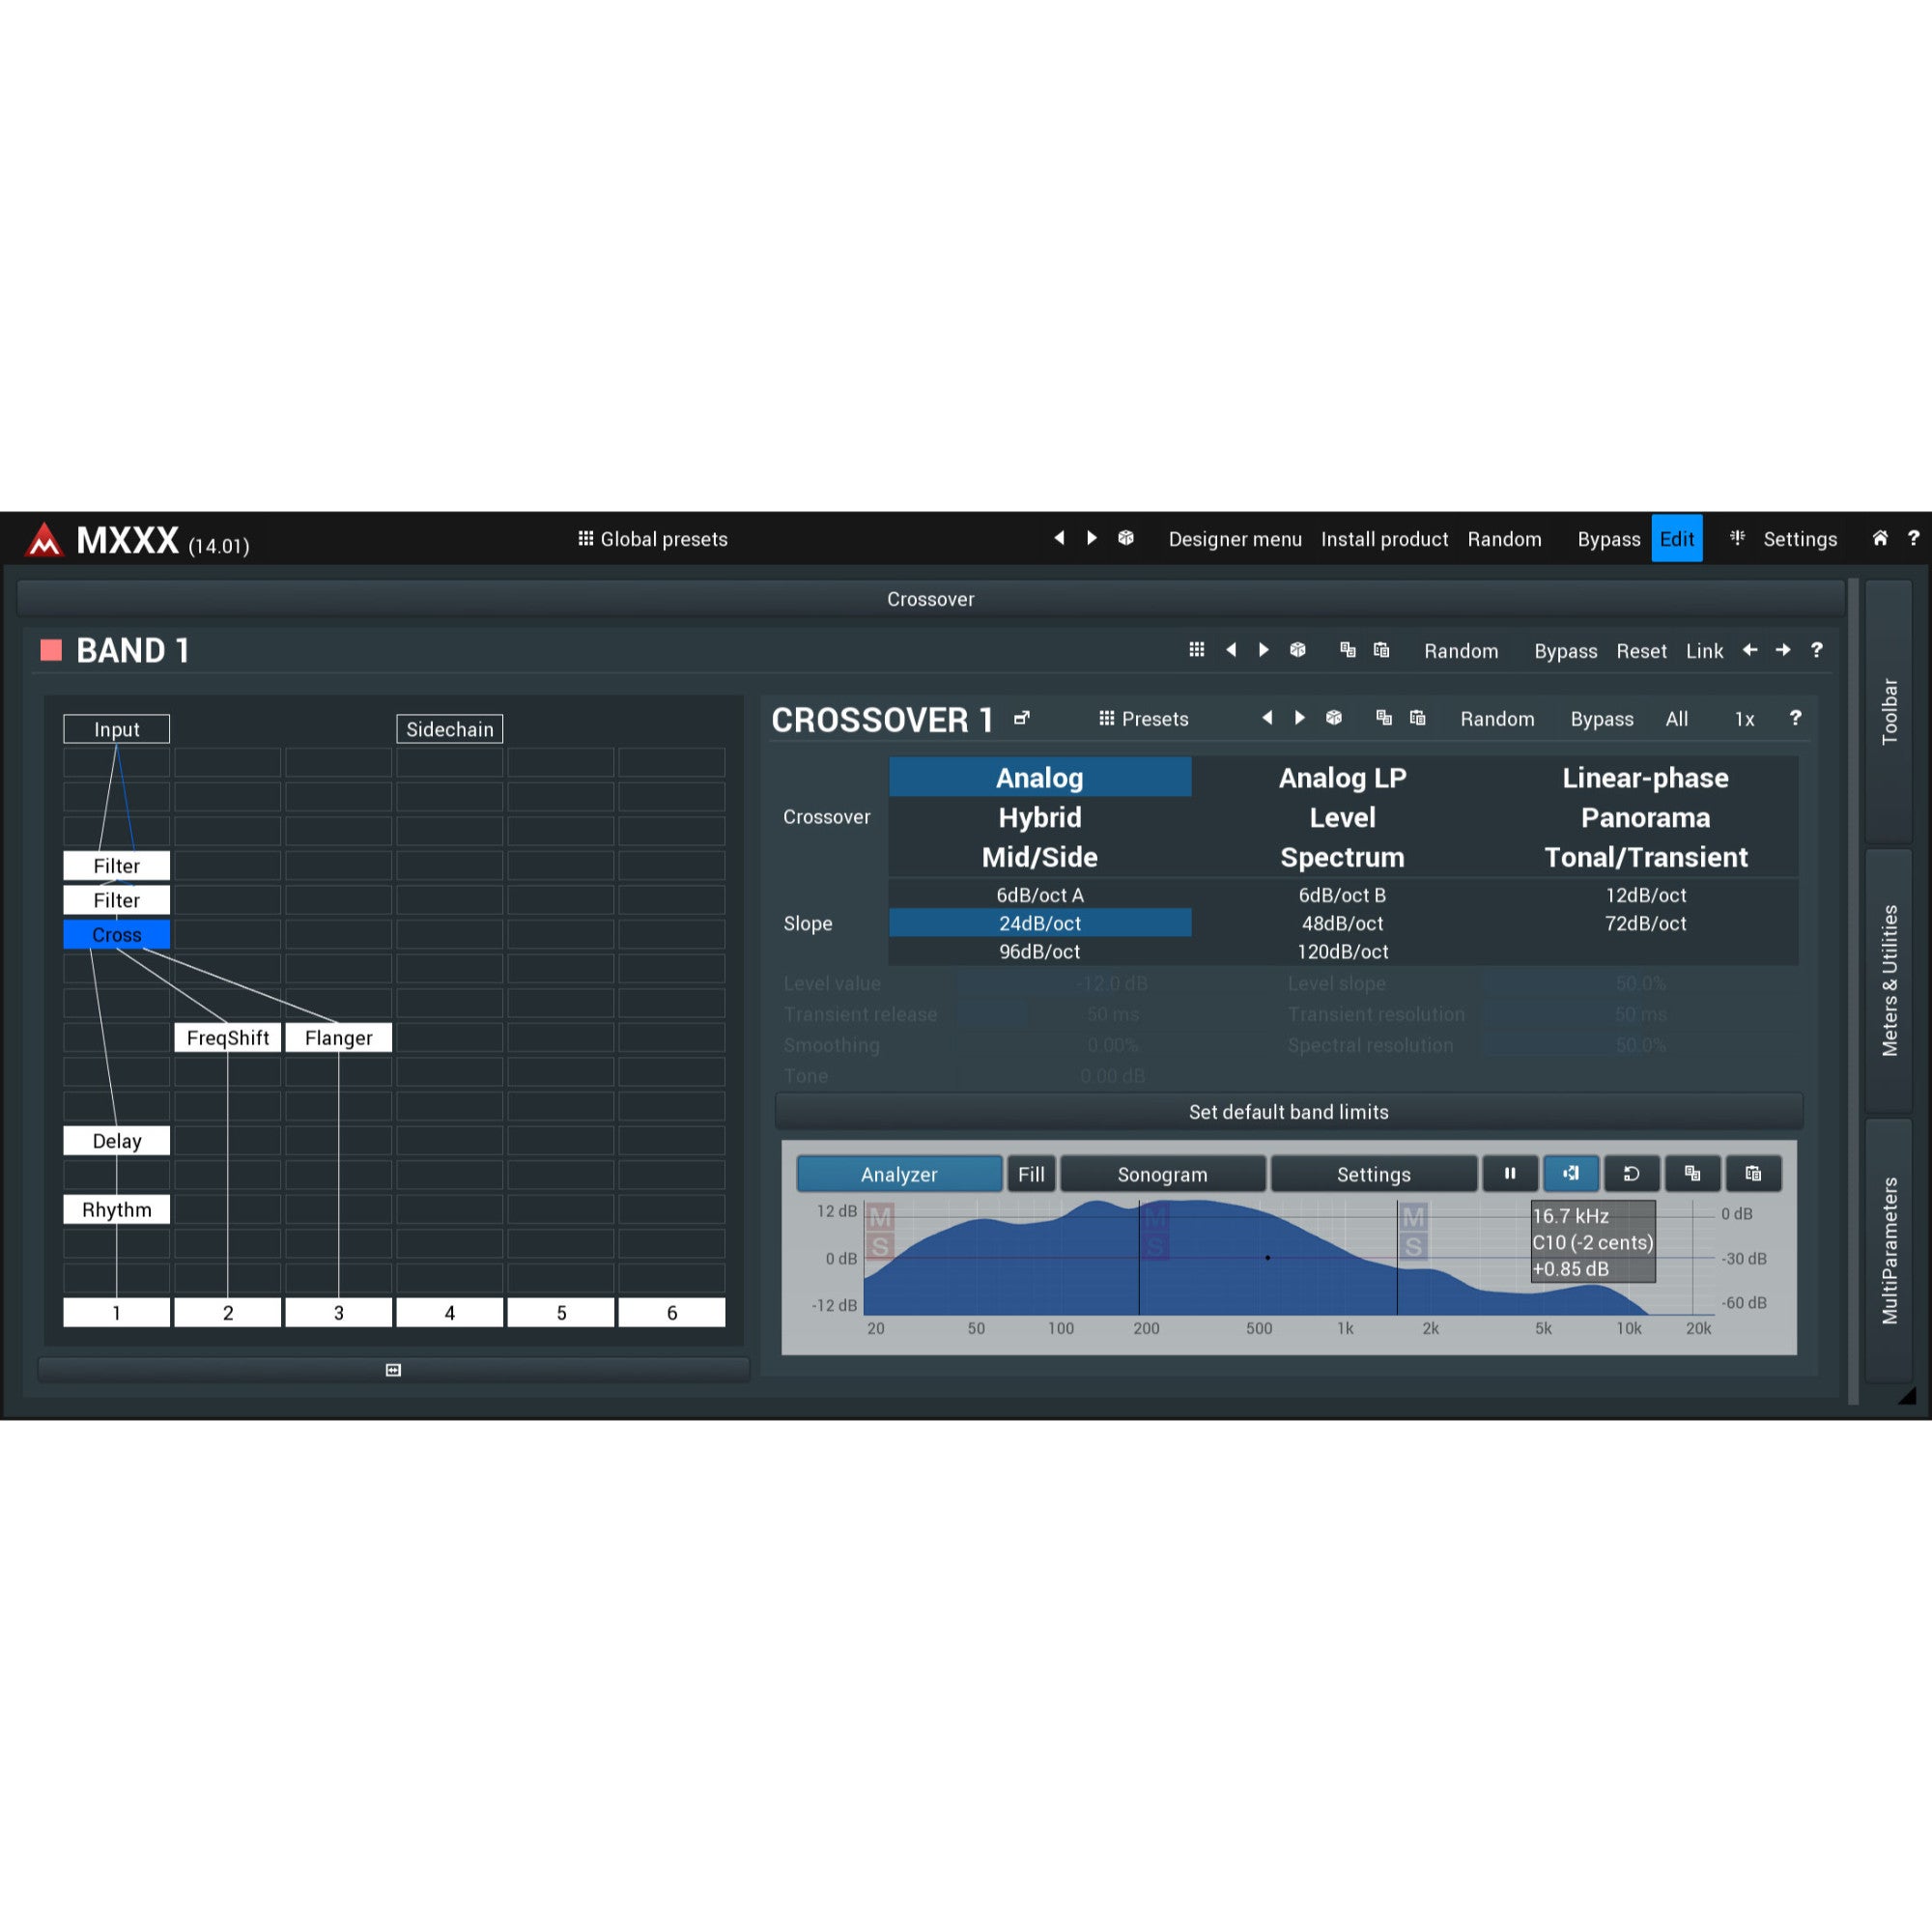1932x1932 pixels.
Task: Reset Band 1
Action: click(1641, 651)
